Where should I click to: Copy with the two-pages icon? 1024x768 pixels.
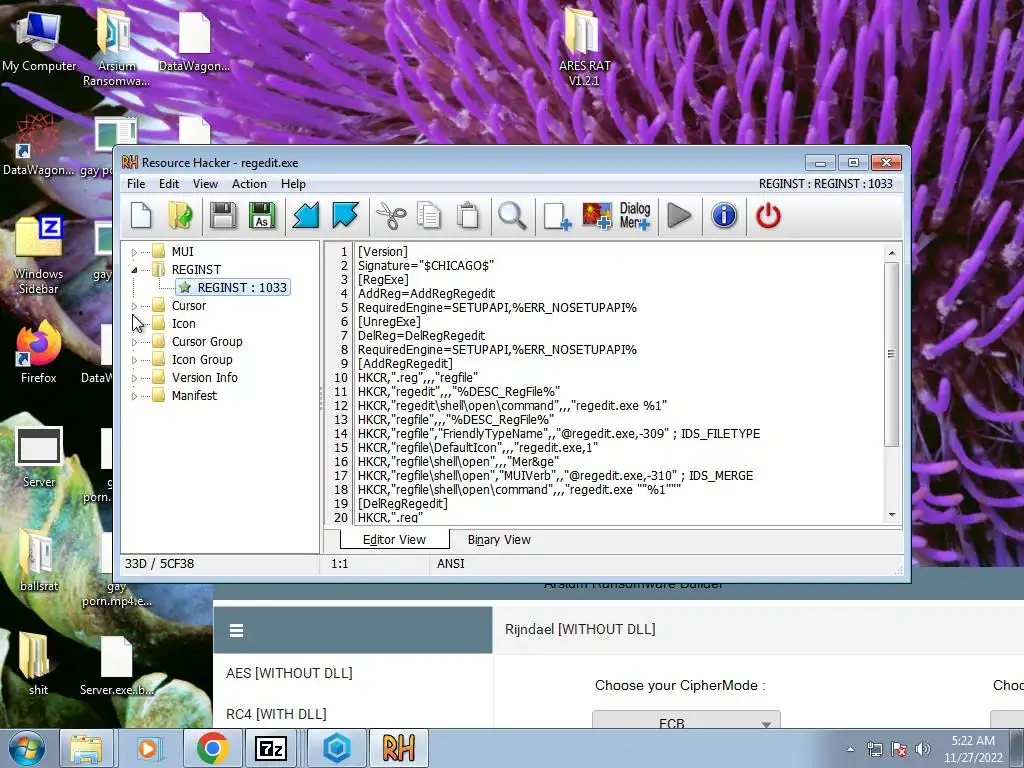[429, 216]
